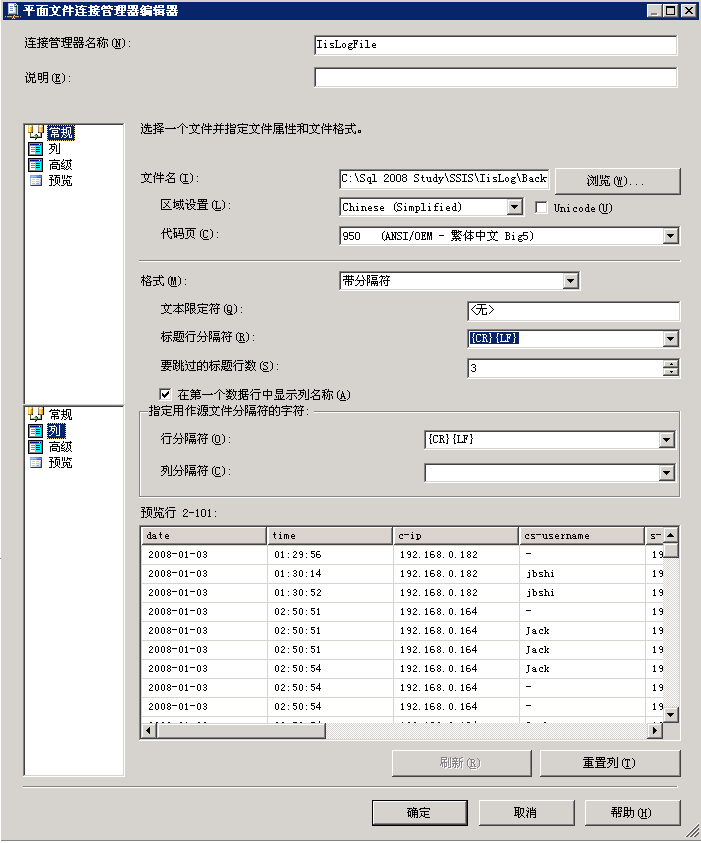Image resolution: width=701 pixels, height=843 pixels.
Task: Click the 高级 page icon in upper list
Action: 35,165
